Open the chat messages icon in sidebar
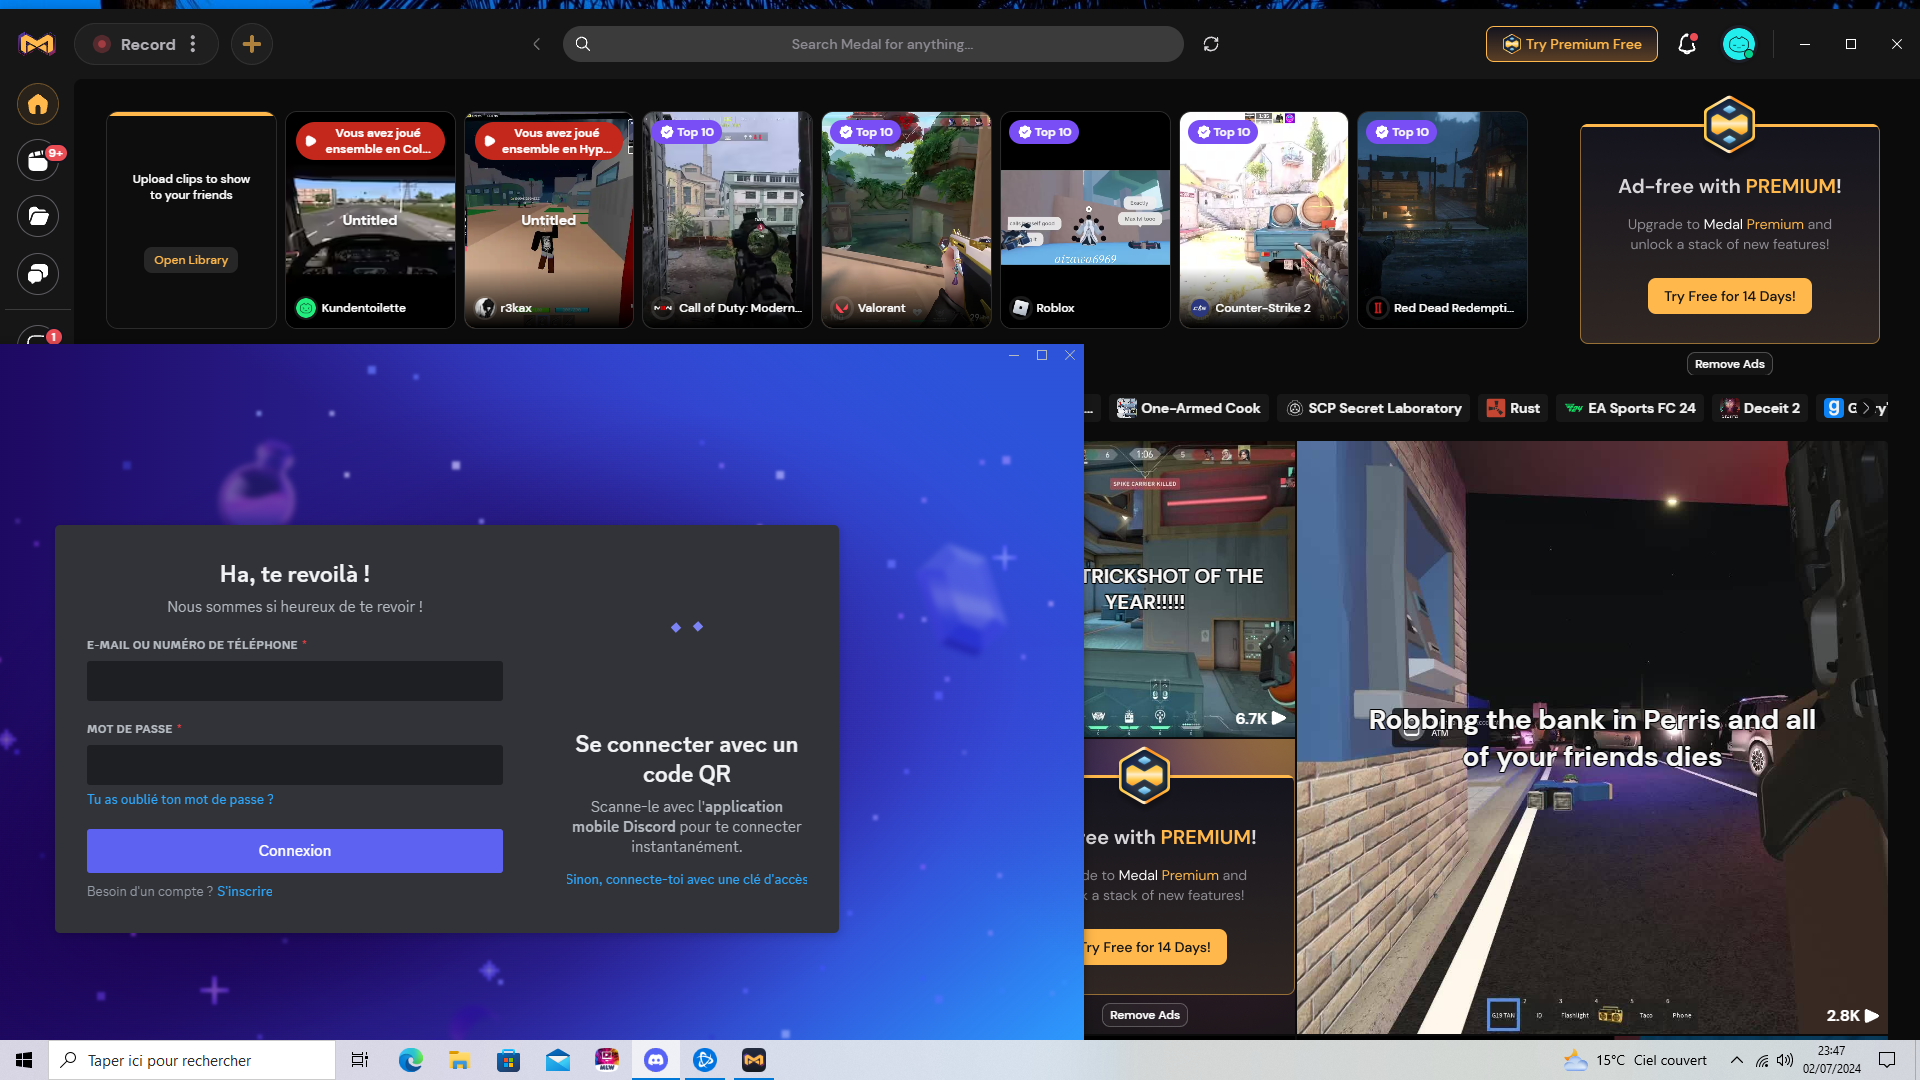This screenshot has height=1080, width=1920. pos(38,274)
